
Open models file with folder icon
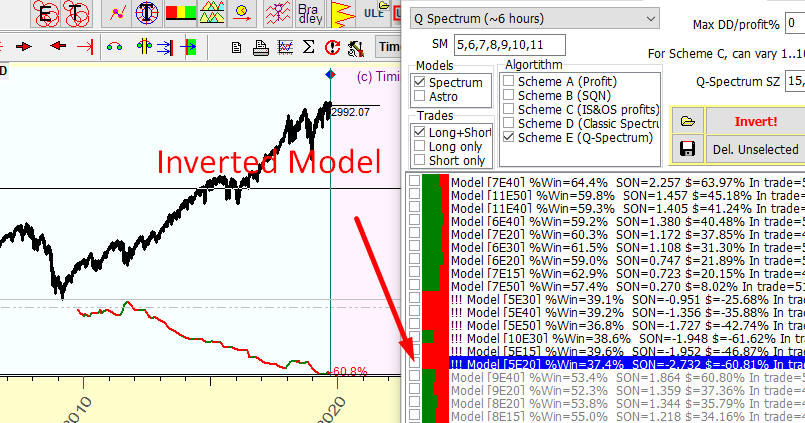coord(687,121)
